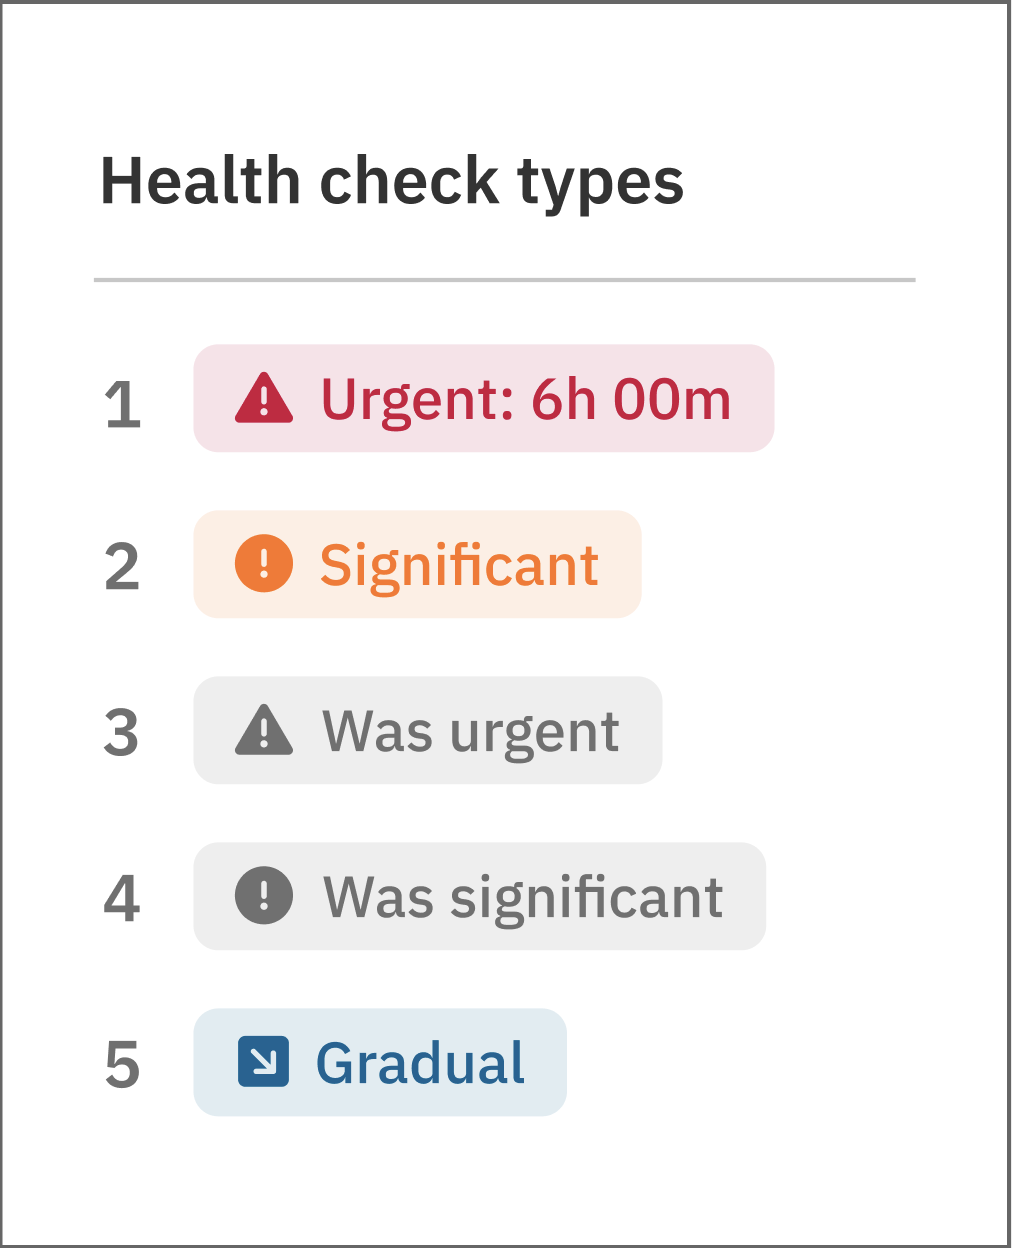
Task: Click the number 3 label
Action: coord(122,732)
